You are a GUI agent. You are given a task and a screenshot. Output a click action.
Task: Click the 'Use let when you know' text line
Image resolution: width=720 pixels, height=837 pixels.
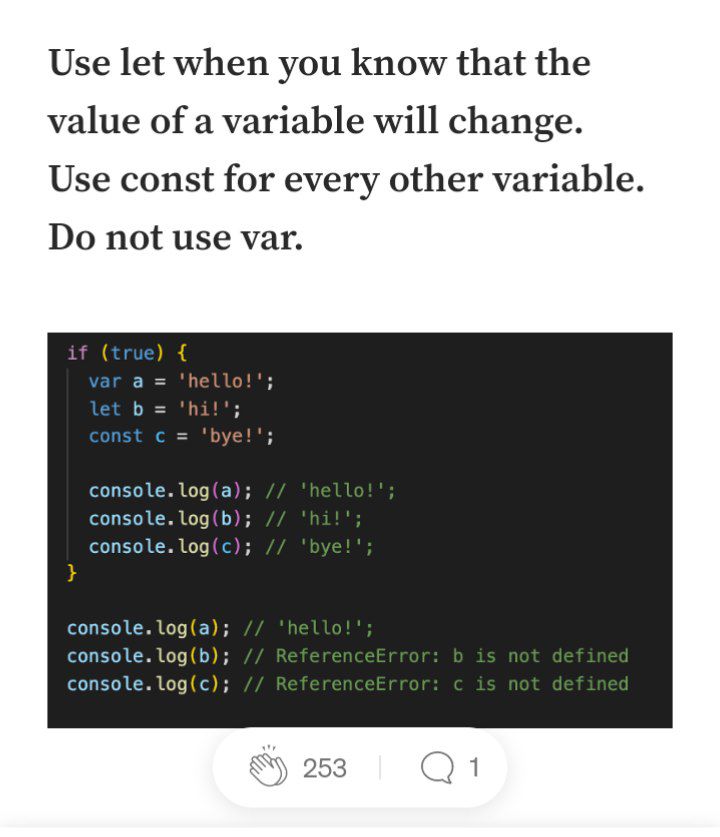tap(319, 64)
